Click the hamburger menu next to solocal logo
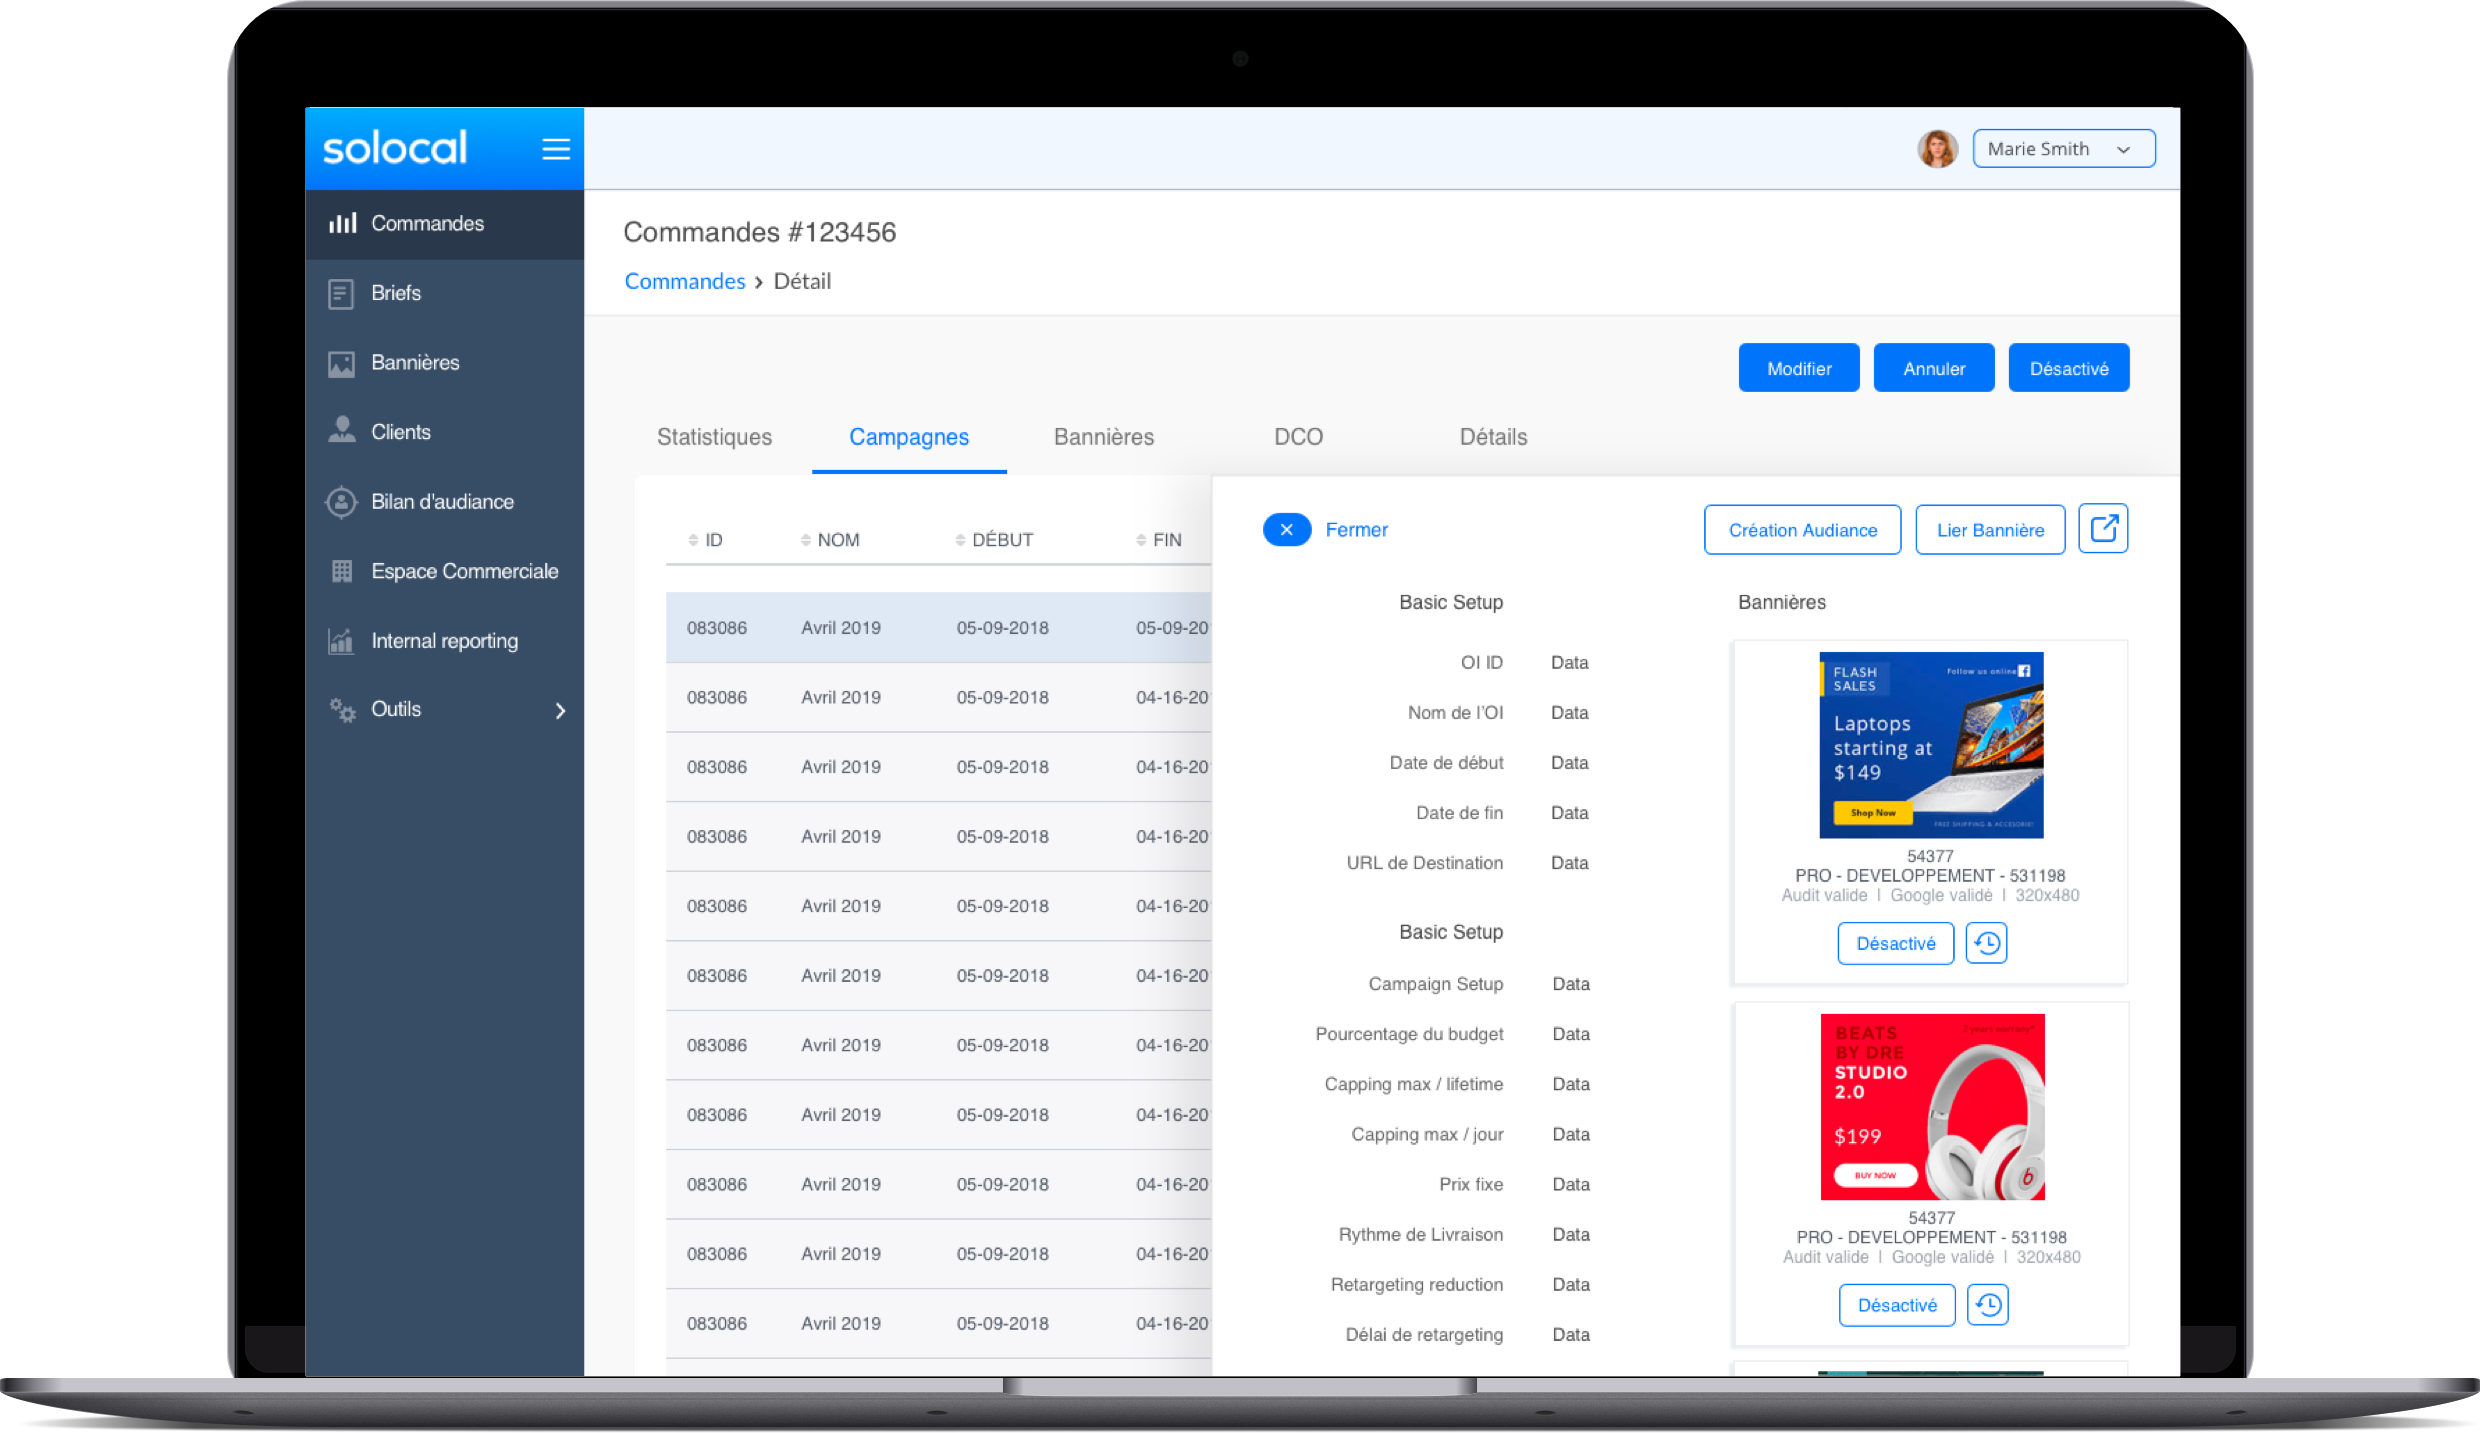Image resolution: width=2480 pixels, height=1433 pixels. pyautogui.click(x=556, y=148)
